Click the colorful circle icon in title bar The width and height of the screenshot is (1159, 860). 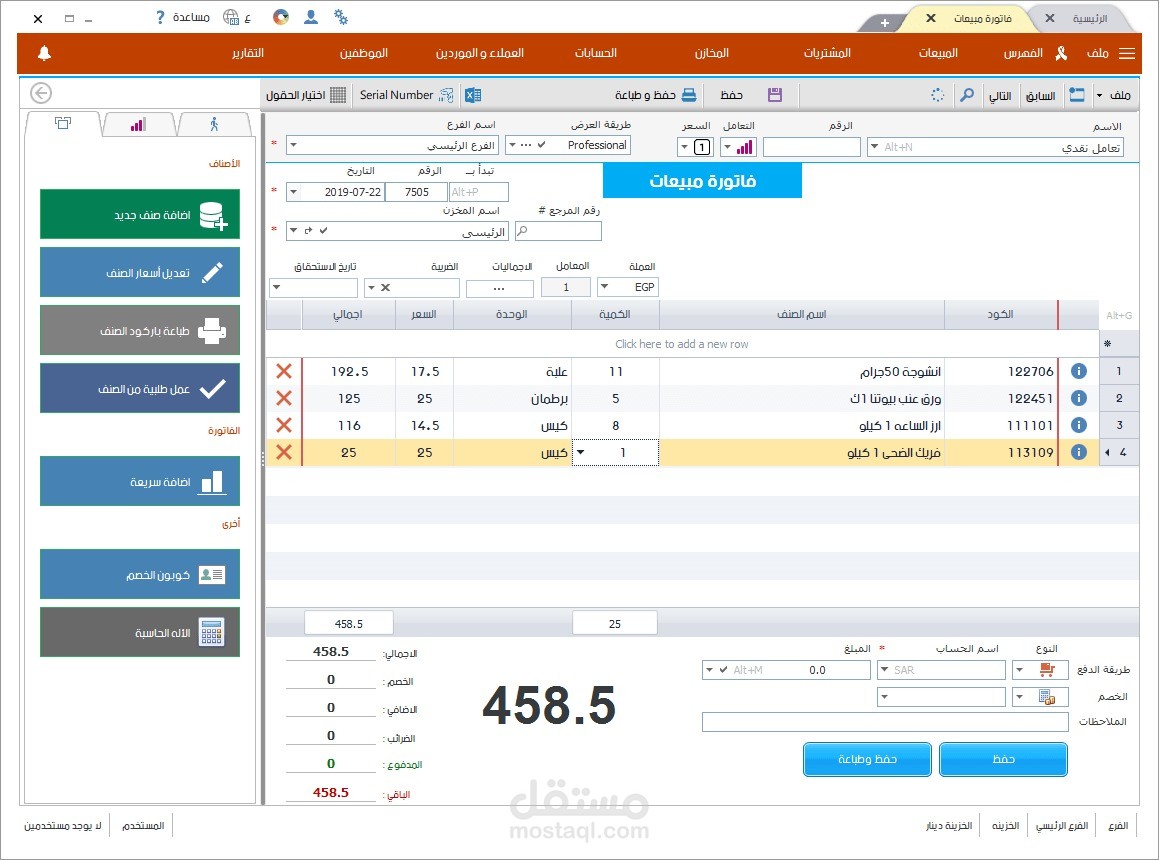[x=281, y=17]
